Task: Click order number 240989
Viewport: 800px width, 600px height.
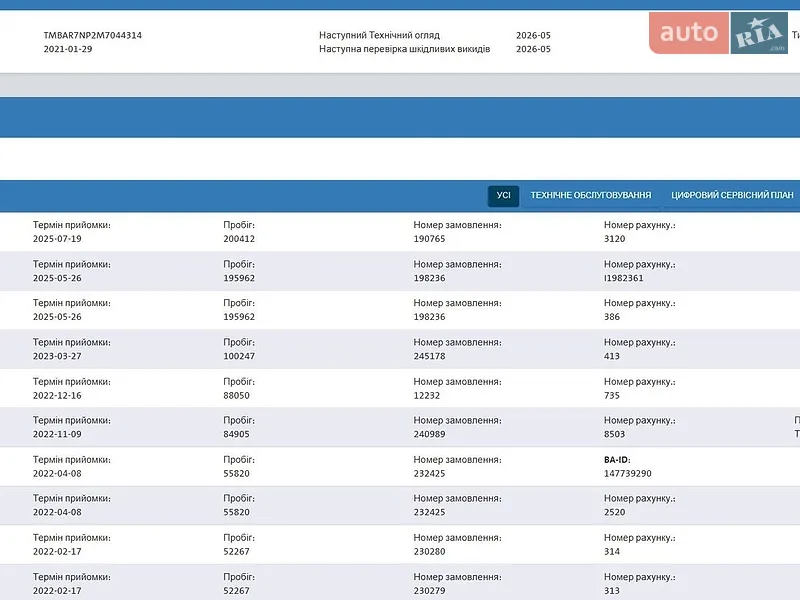Action: pos(430,434)
